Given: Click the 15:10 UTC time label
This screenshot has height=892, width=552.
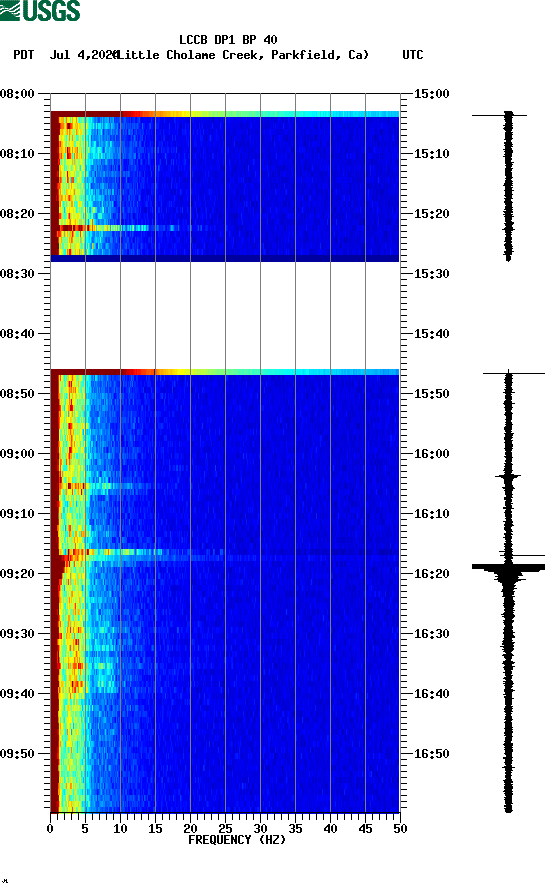Looking at the screenshot, I should [x=431, y=154].
